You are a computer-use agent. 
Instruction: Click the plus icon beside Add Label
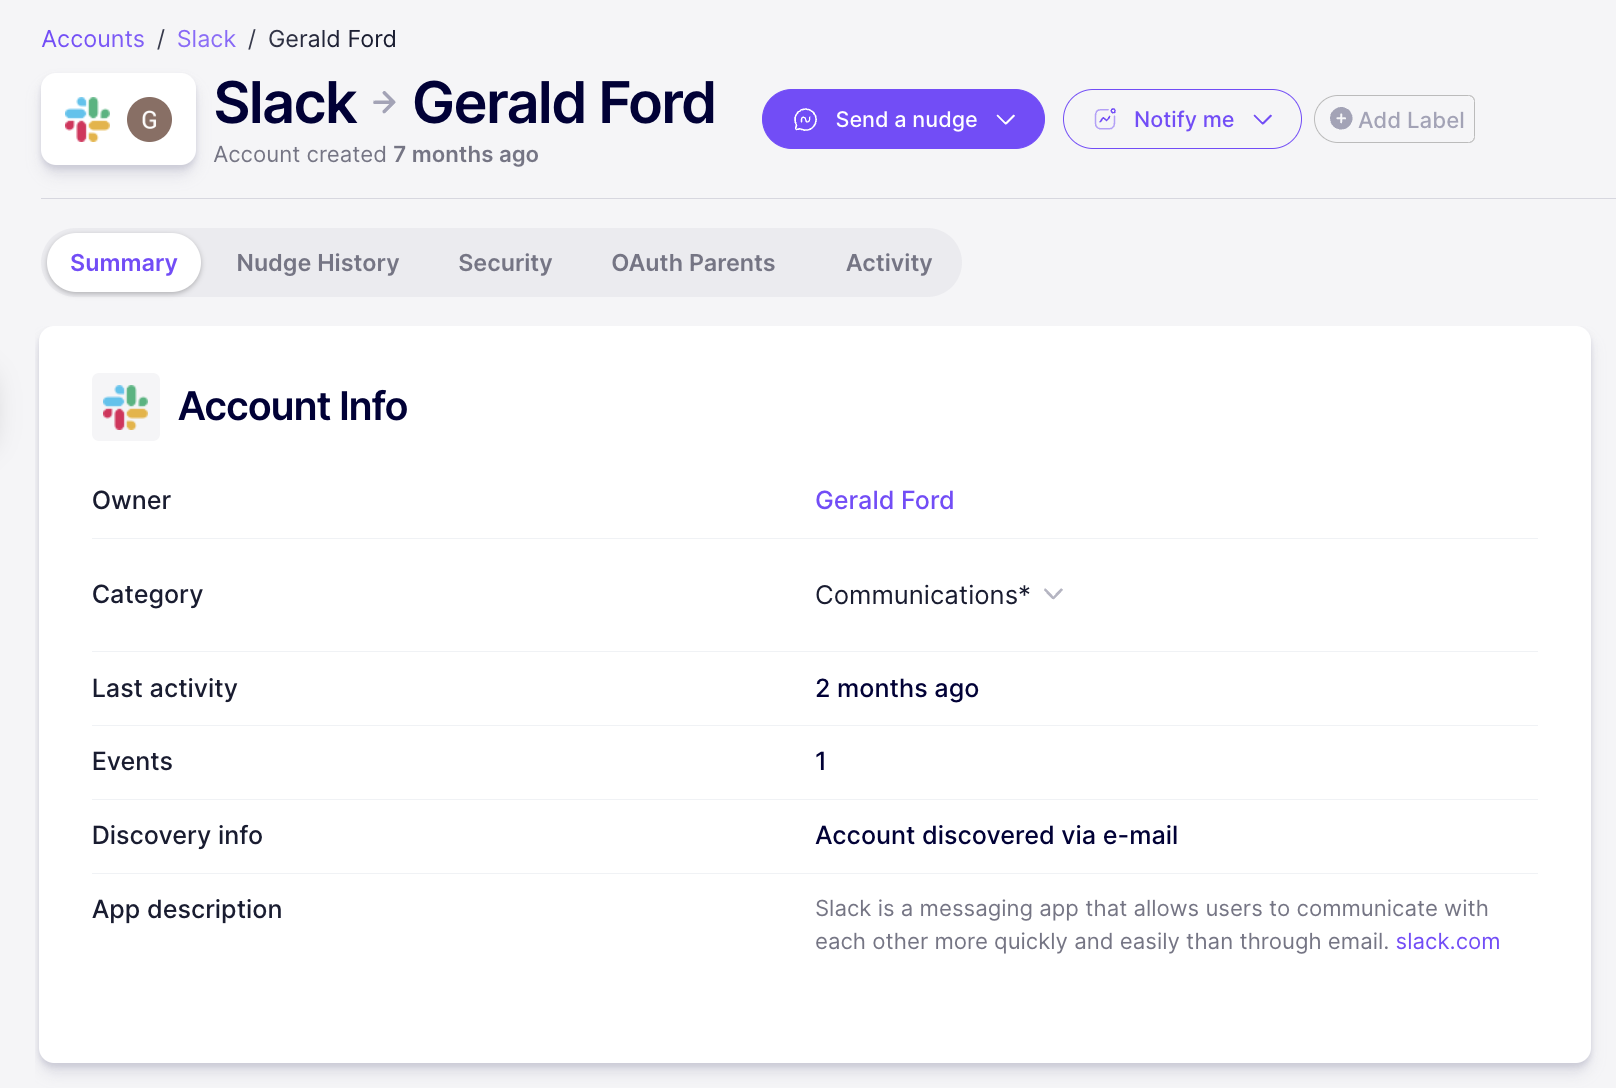(1341, 119)
